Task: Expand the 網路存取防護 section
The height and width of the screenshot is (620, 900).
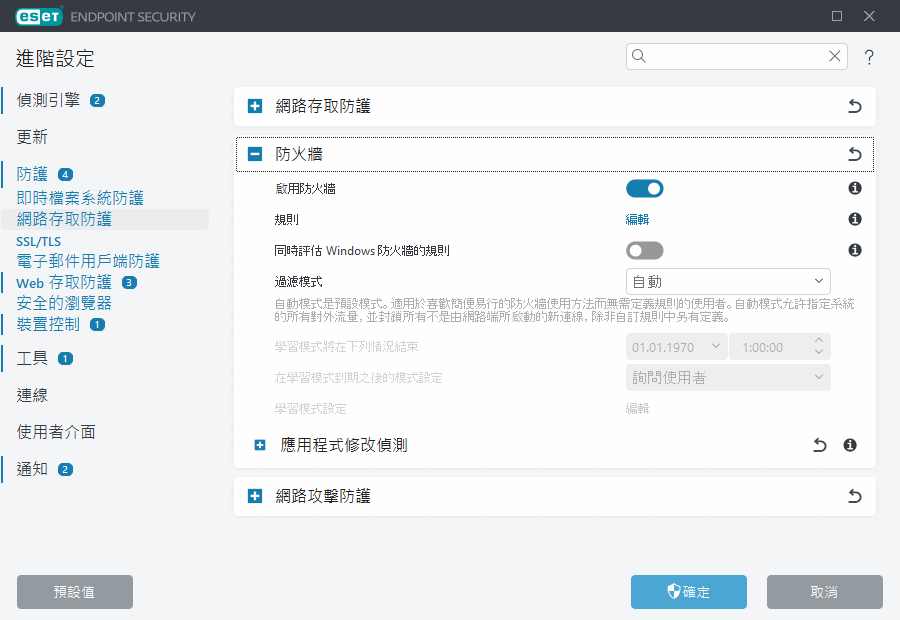Action: [x=255, y=106]
